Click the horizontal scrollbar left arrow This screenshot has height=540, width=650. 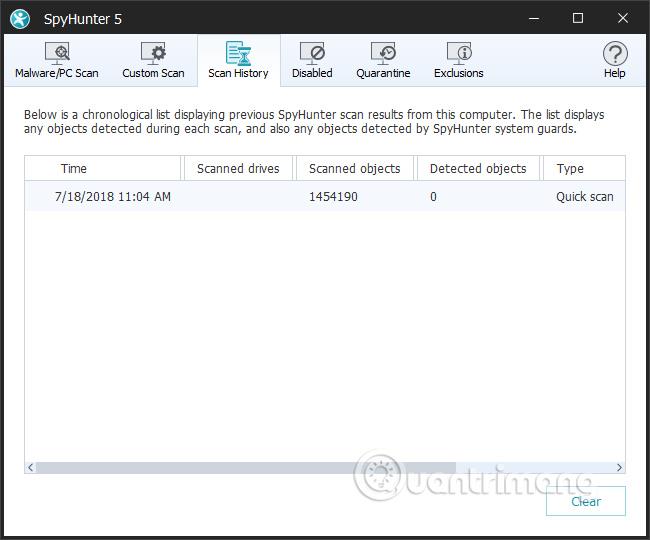tap(30, 467)
